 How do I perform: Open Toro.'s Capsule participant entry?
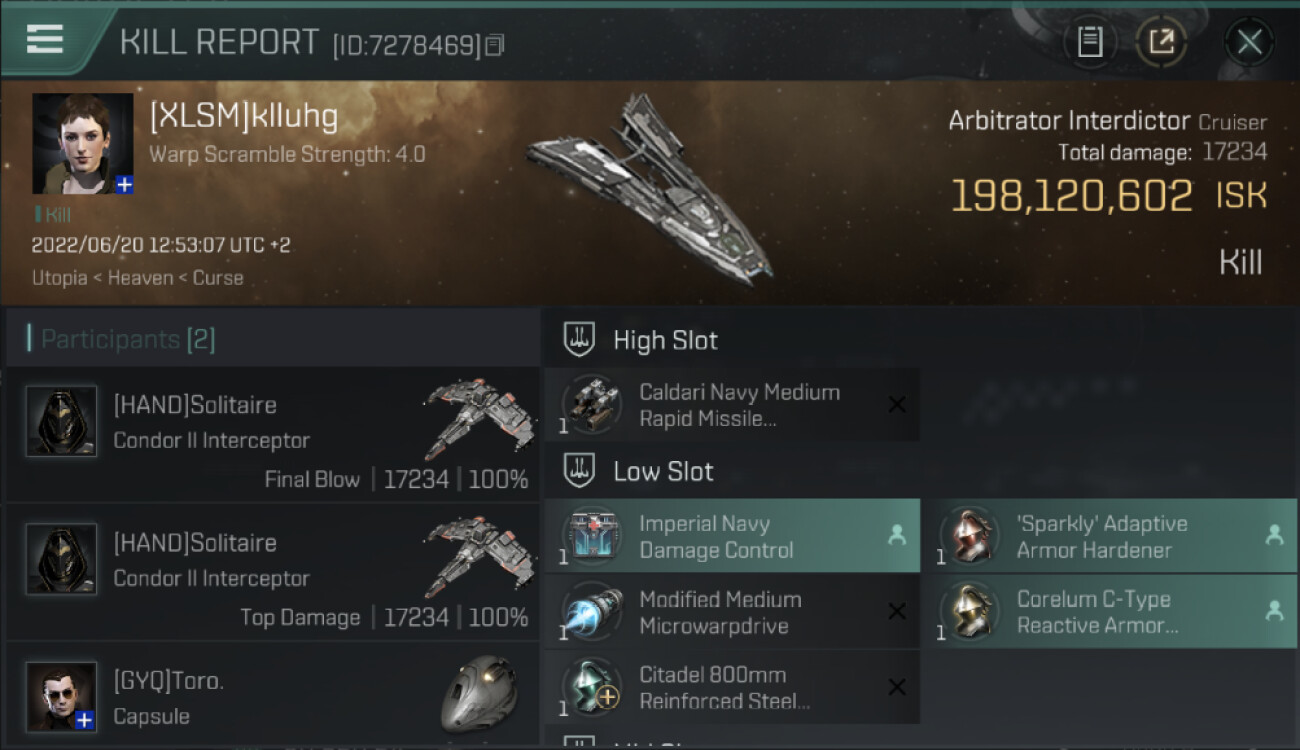(272, 698)
